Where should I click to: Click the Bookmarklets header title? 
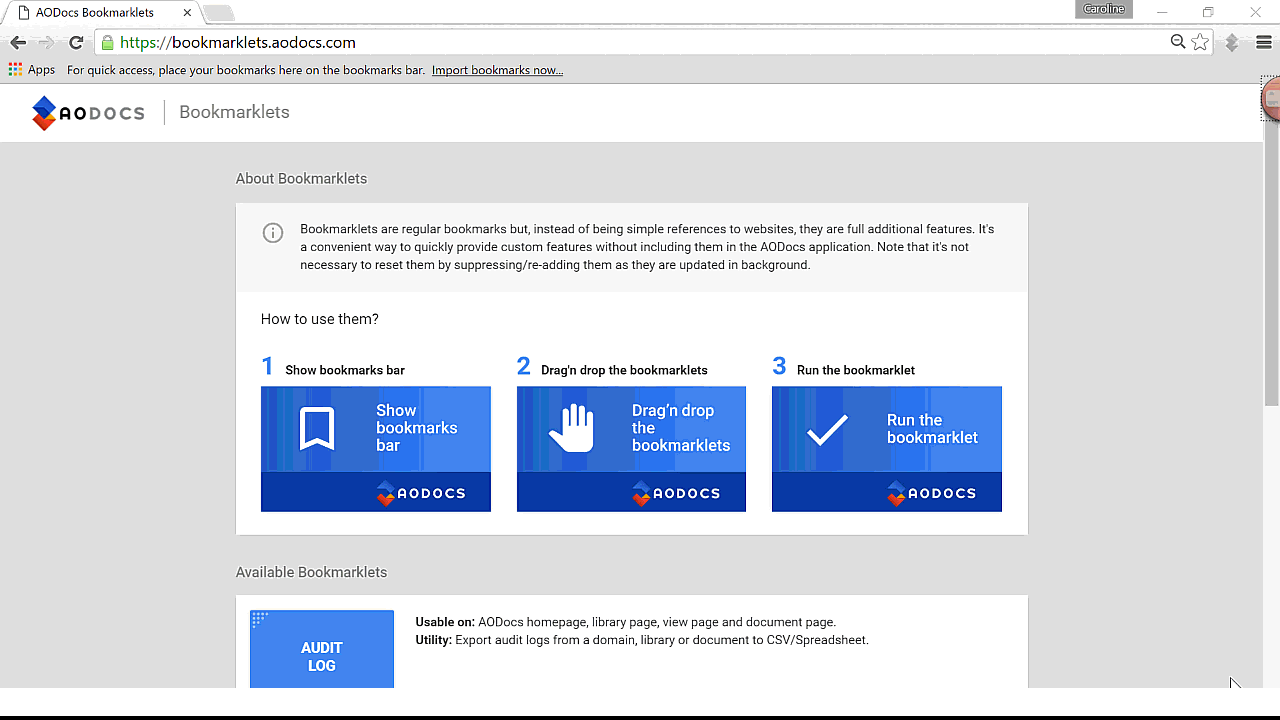pos(234,112)
